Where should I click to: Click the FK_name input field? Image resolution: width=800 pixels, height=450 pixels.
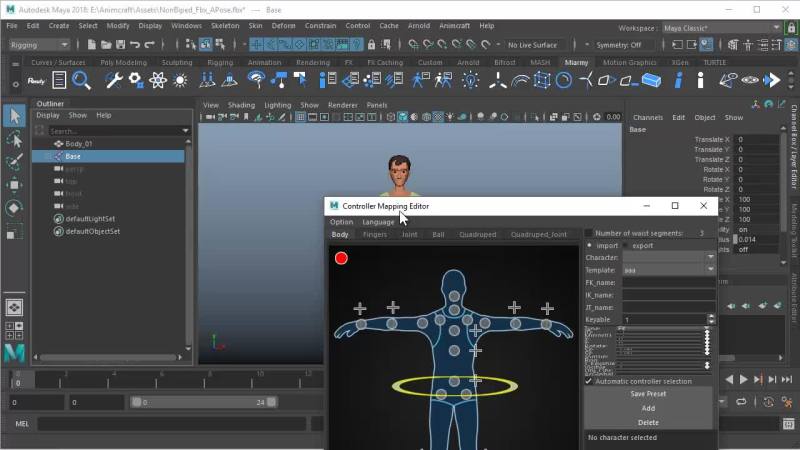669,282
